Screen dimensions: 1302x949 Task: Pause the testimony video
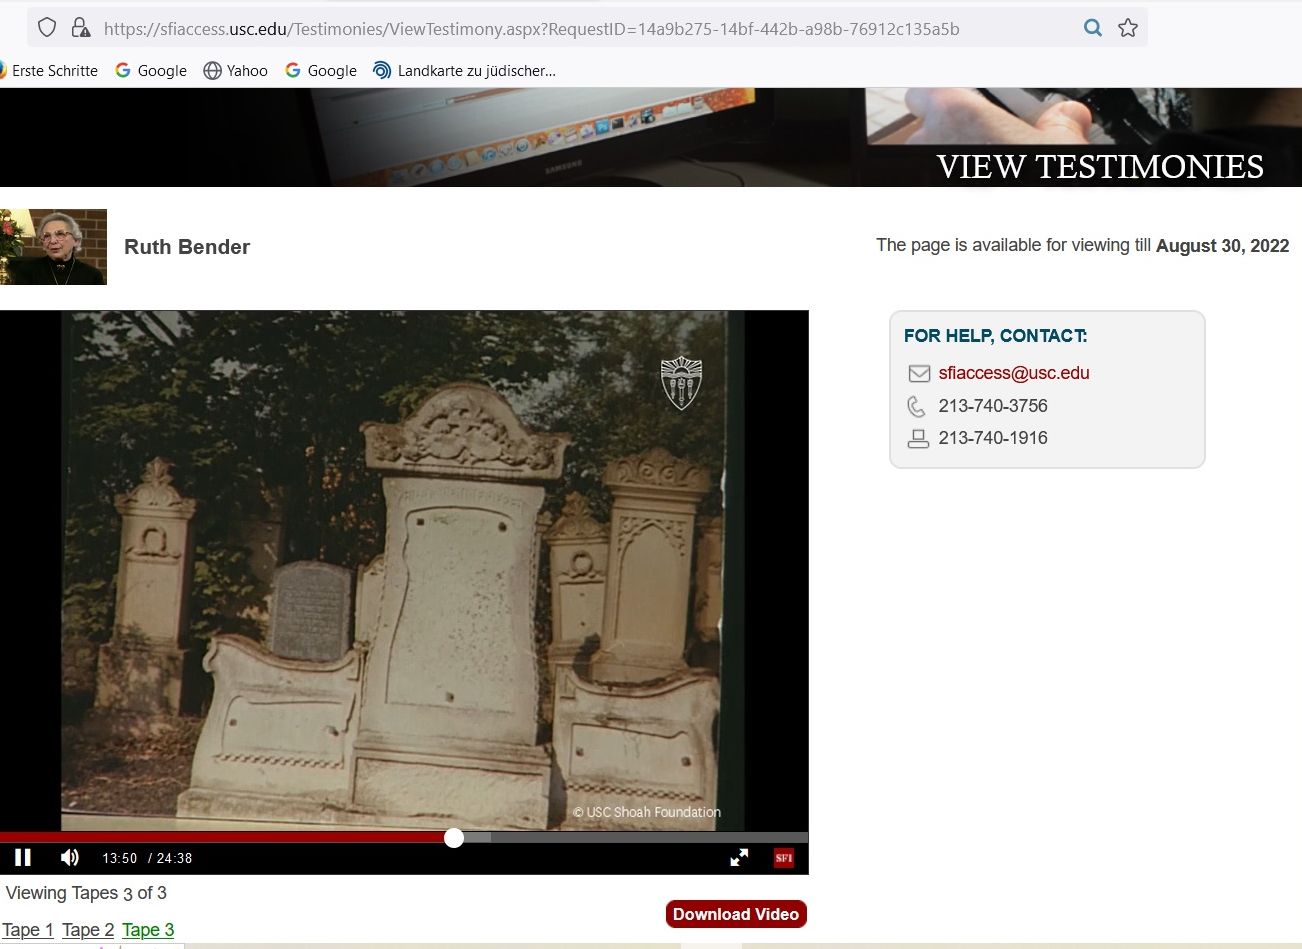(x=23, y=857)
